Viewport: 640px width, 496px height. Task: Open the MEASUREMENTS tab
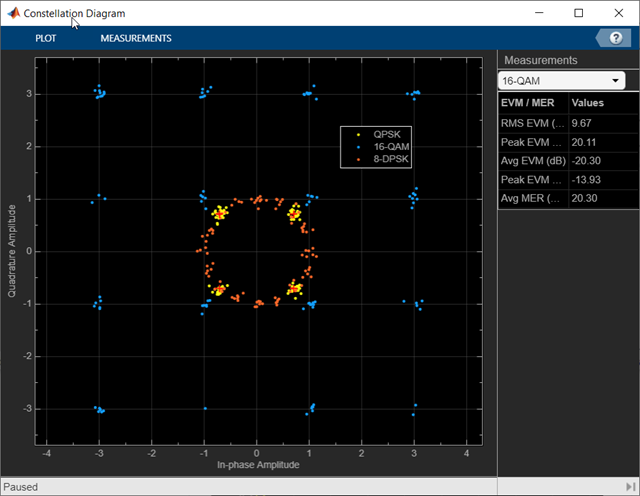pyautogui.click(x=136, y=38)
